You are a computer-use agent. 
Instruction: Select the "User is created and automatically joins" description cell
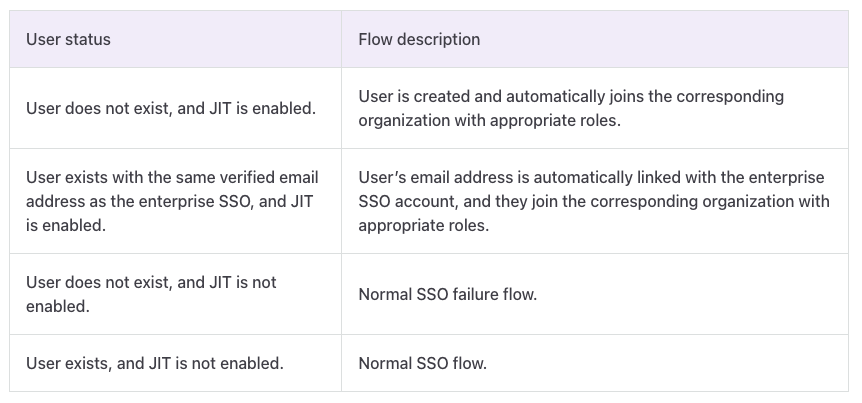[571, 108]
